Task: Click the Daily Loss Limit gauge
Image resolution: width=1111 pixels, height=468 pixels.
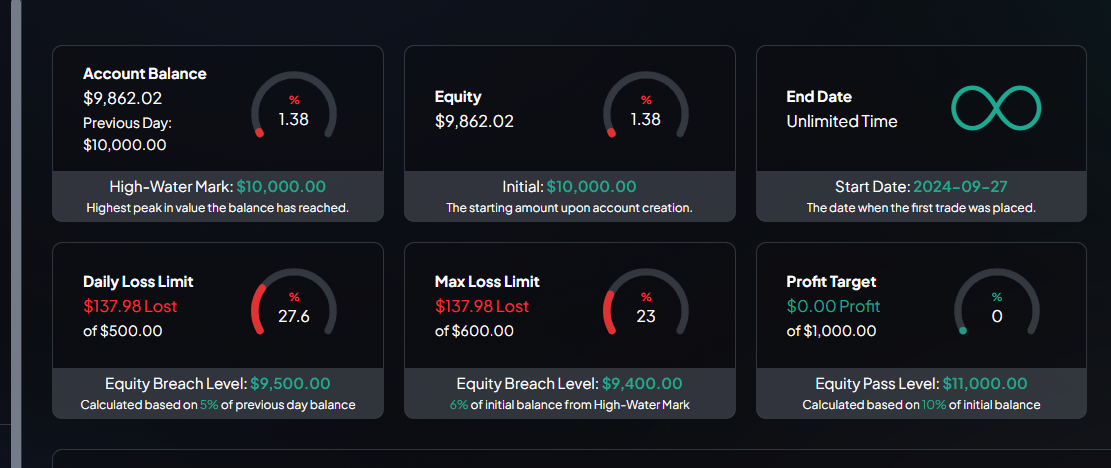Action: point(294,306)
